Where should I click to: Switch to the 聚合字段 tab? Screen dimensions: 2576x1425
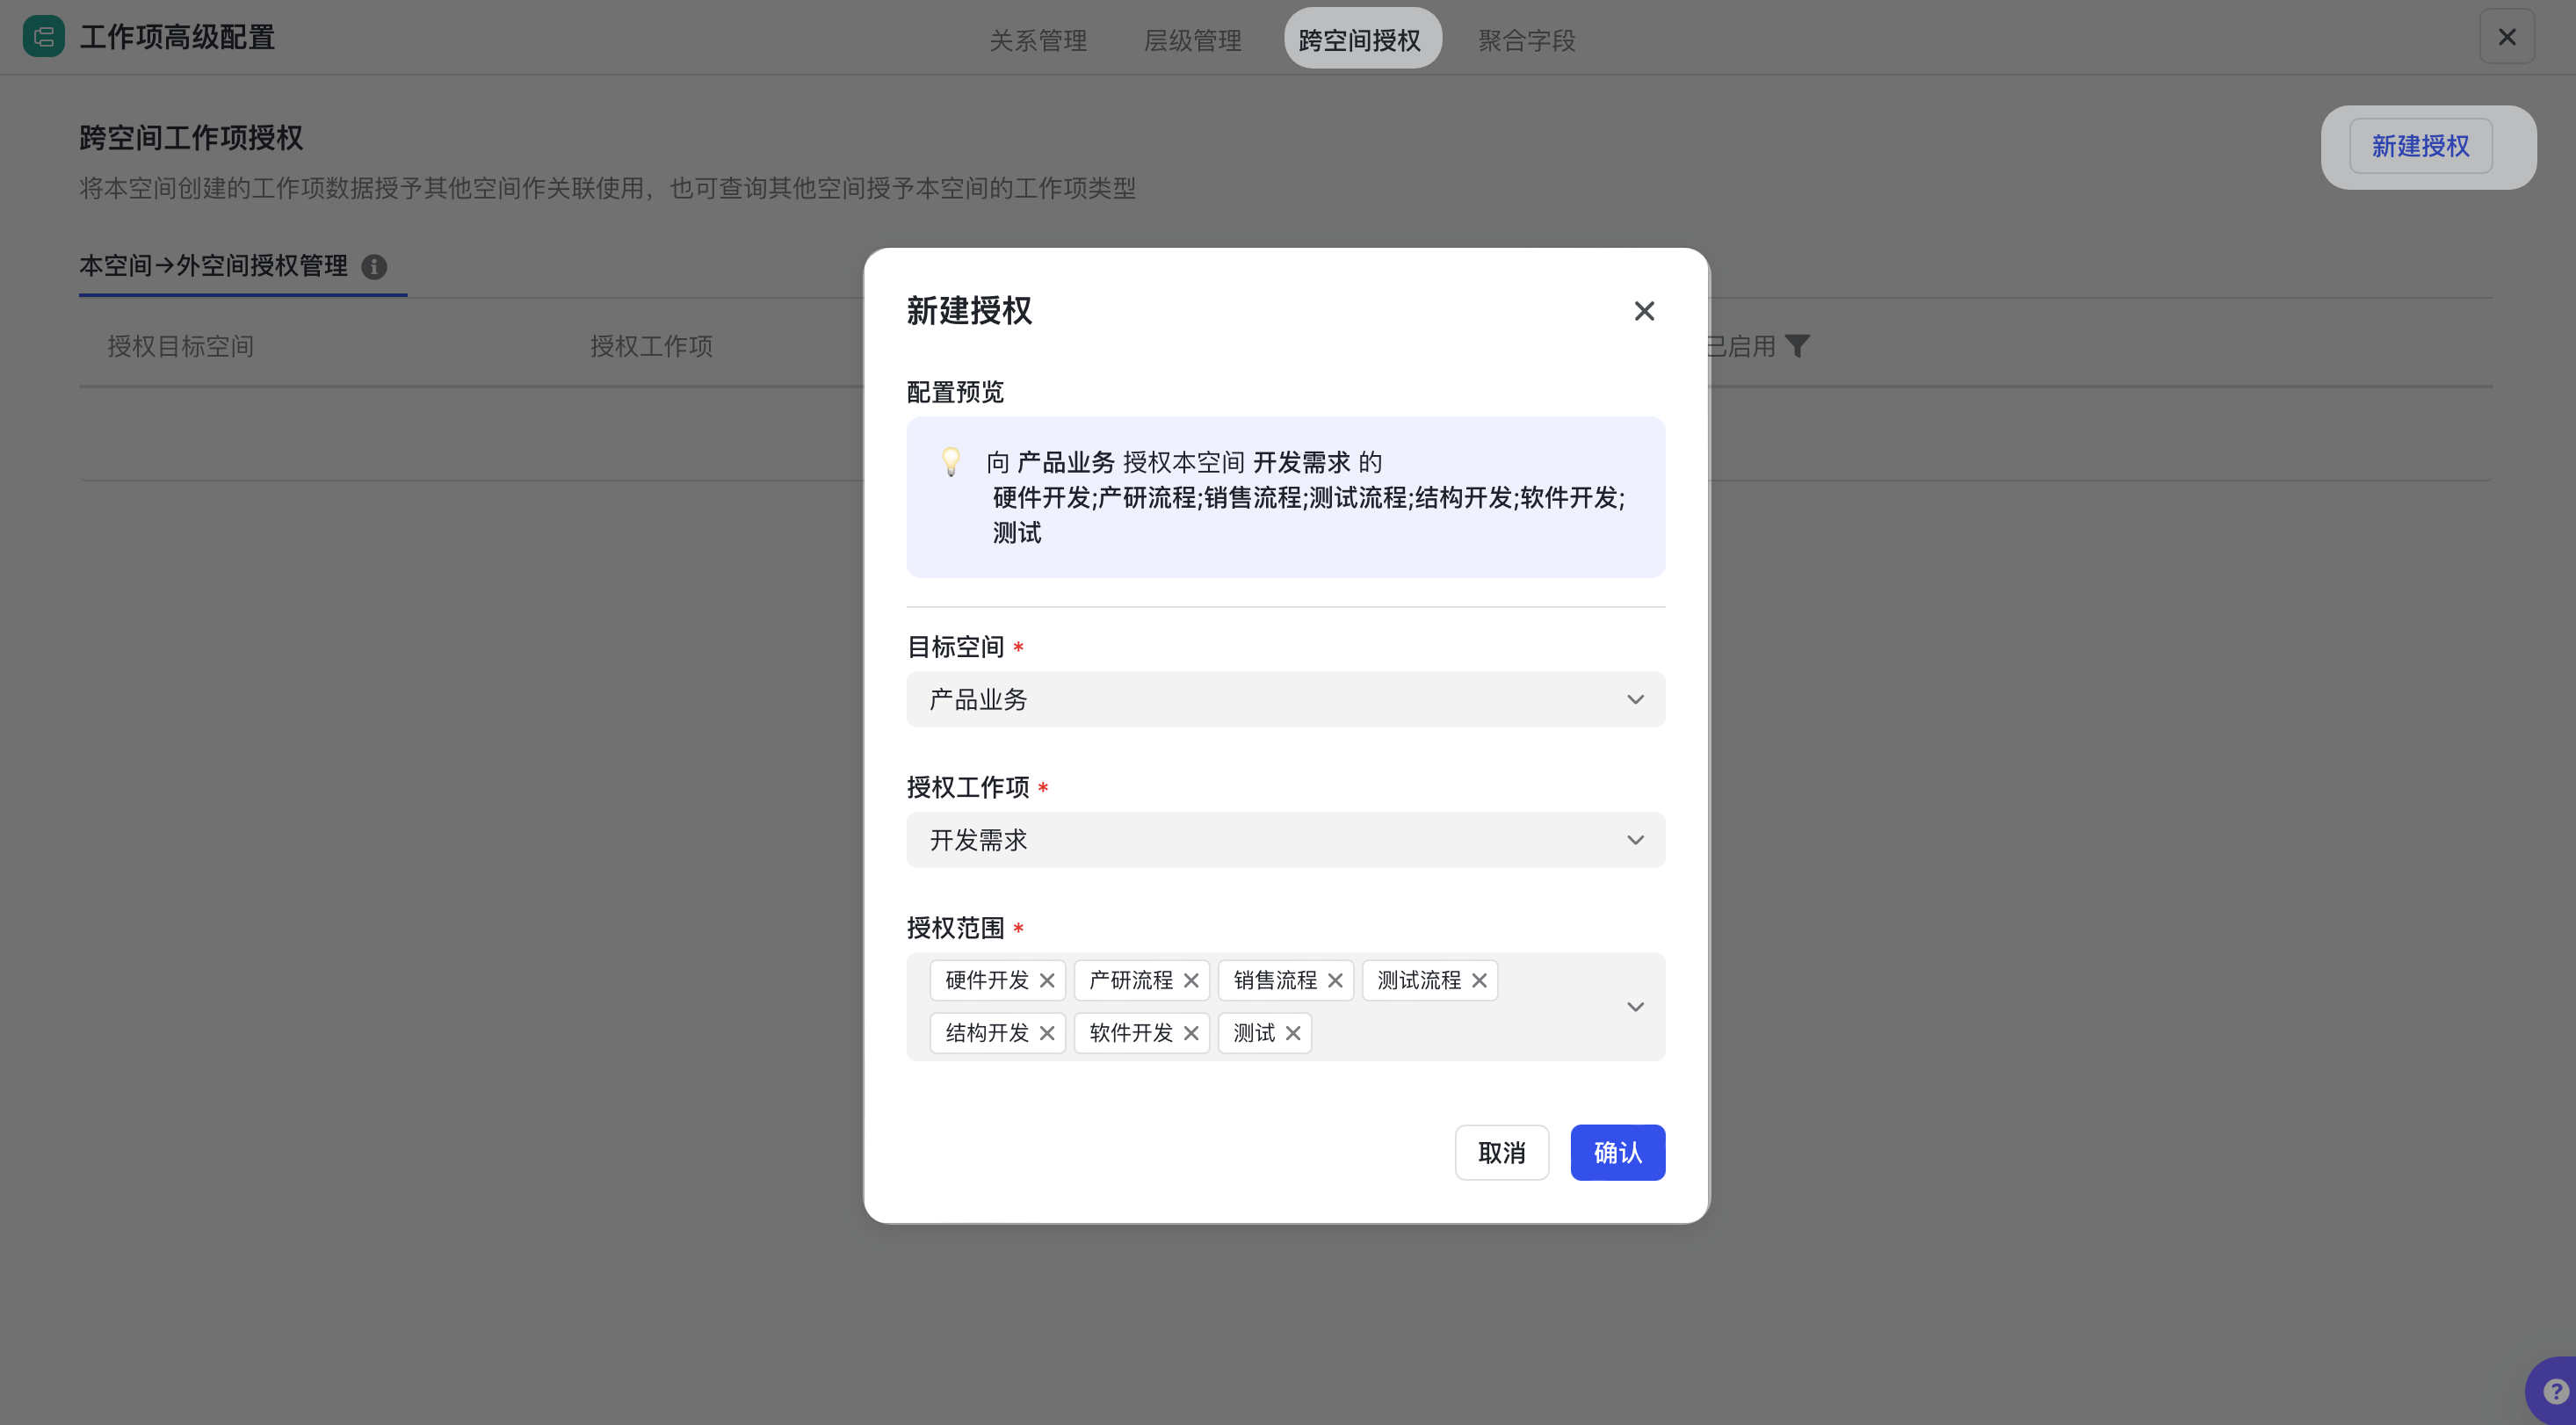pos(1527,40)
